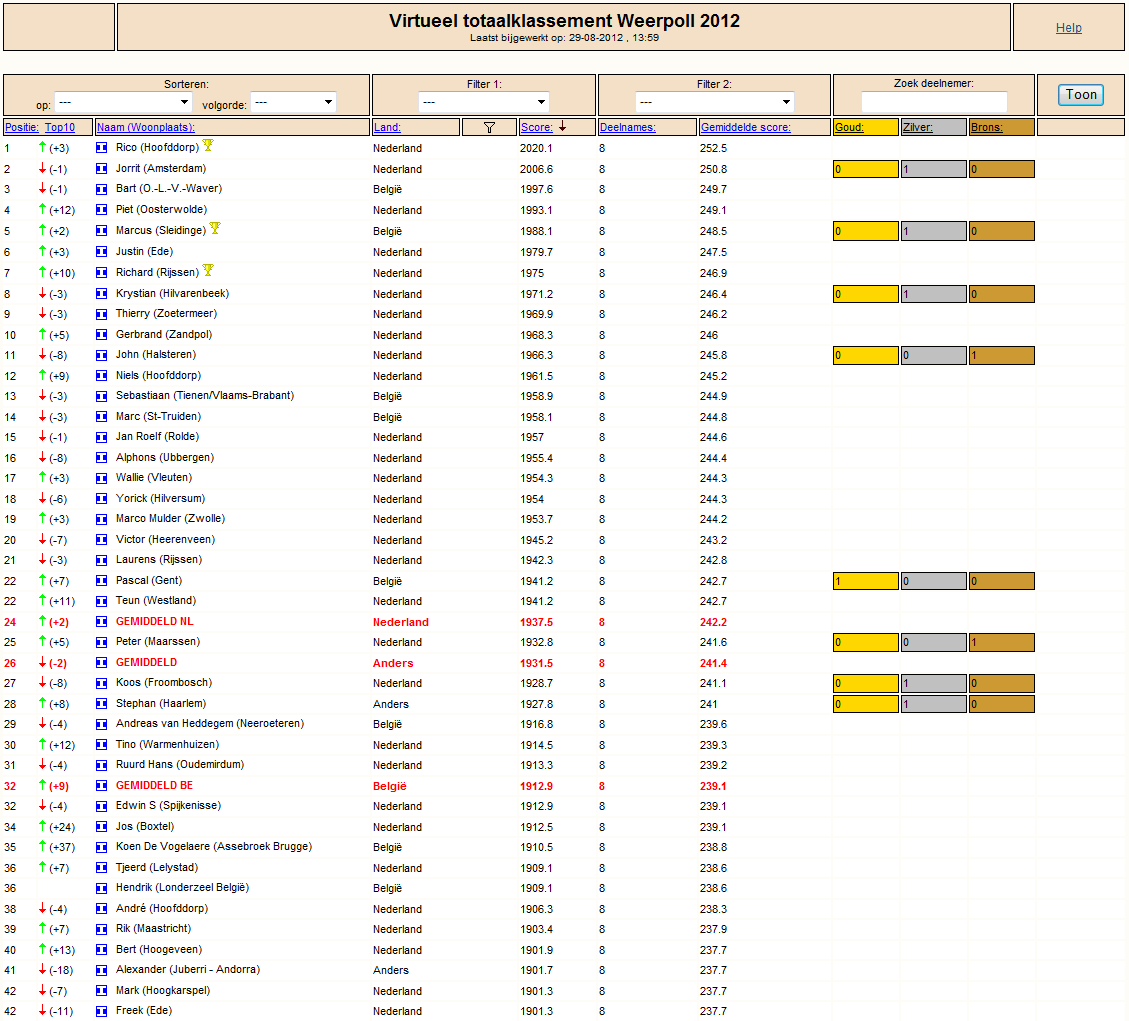The image size is (1129, 1021).
Task: Open the 'op' sorting dropdown
Action: (123, 102)
